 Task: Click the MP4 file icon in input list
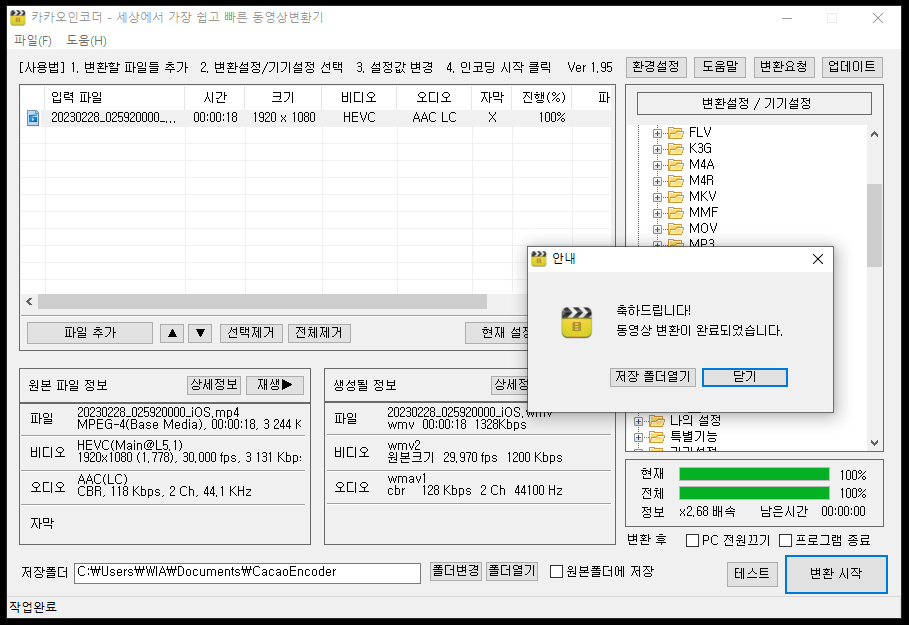[x=33, y=118]
